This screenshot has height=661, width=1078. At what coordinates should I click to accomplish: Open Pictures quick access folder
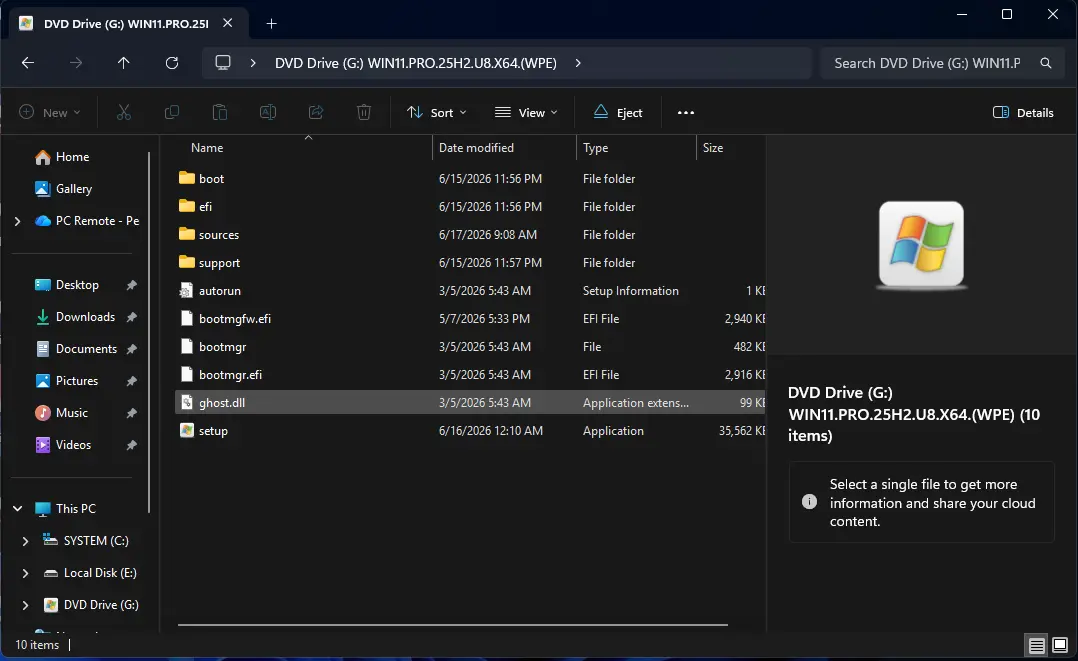76,380
